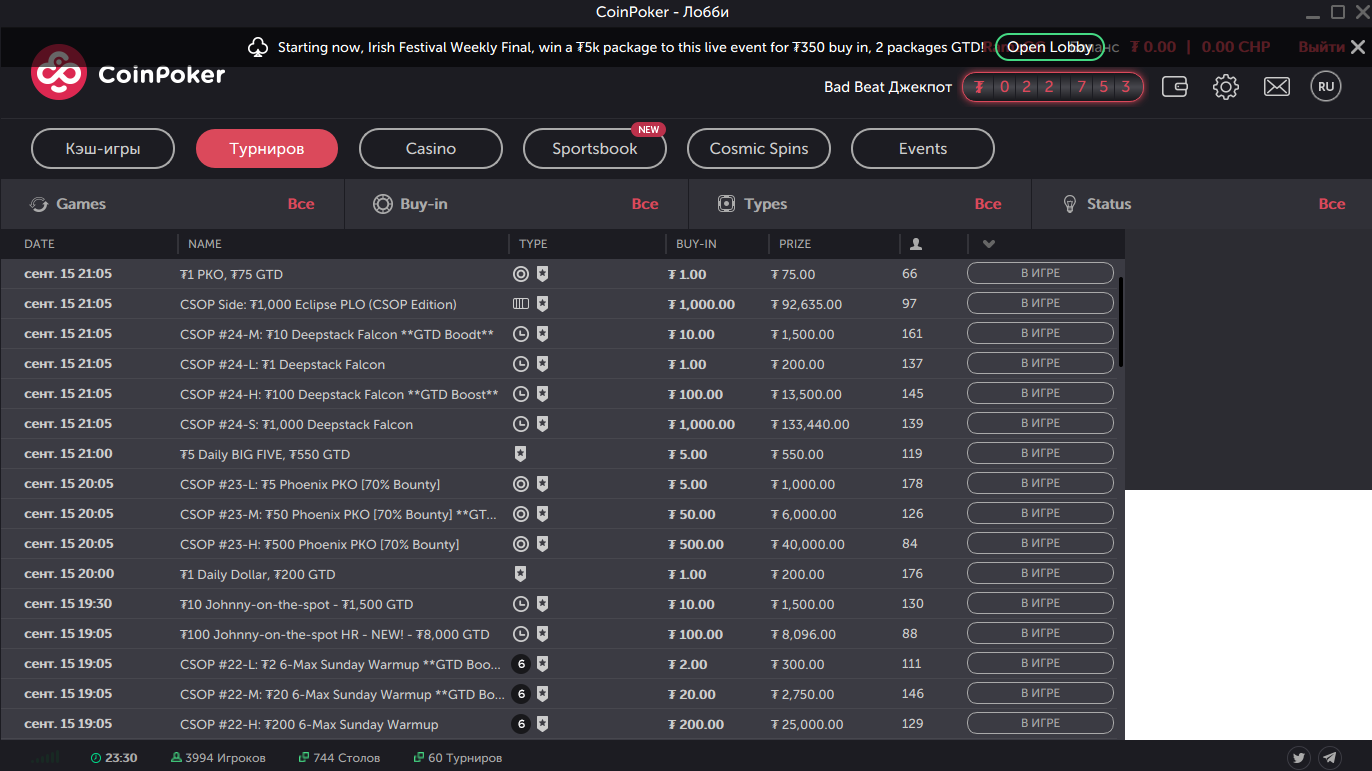Sort by the BUY-IN column header

click(696, 244)
